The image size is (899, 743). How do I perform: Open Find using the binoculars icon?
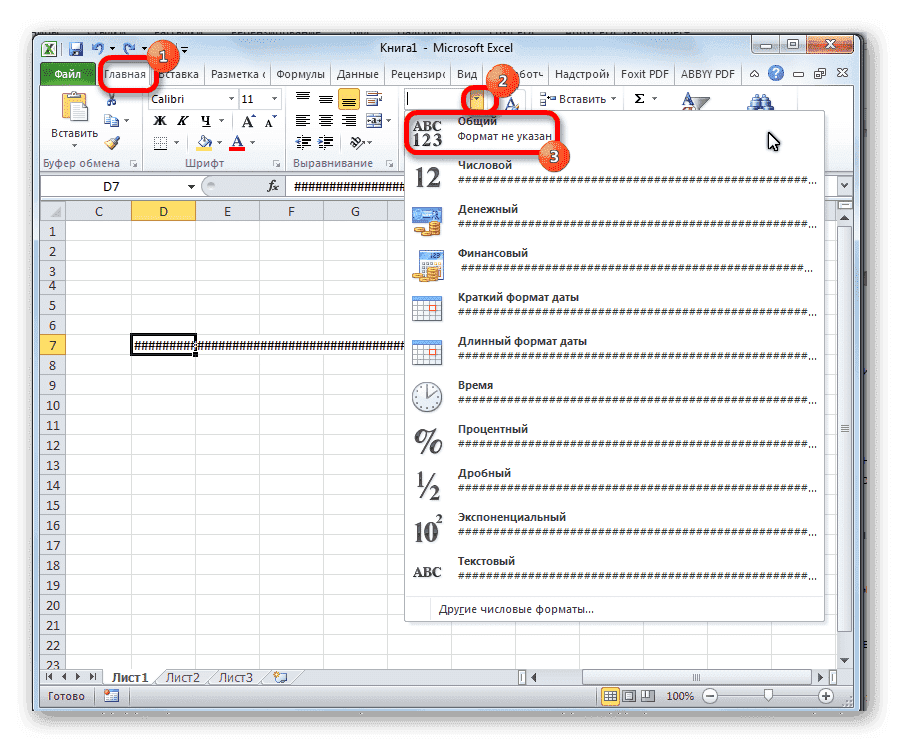[x=760, y=101]
